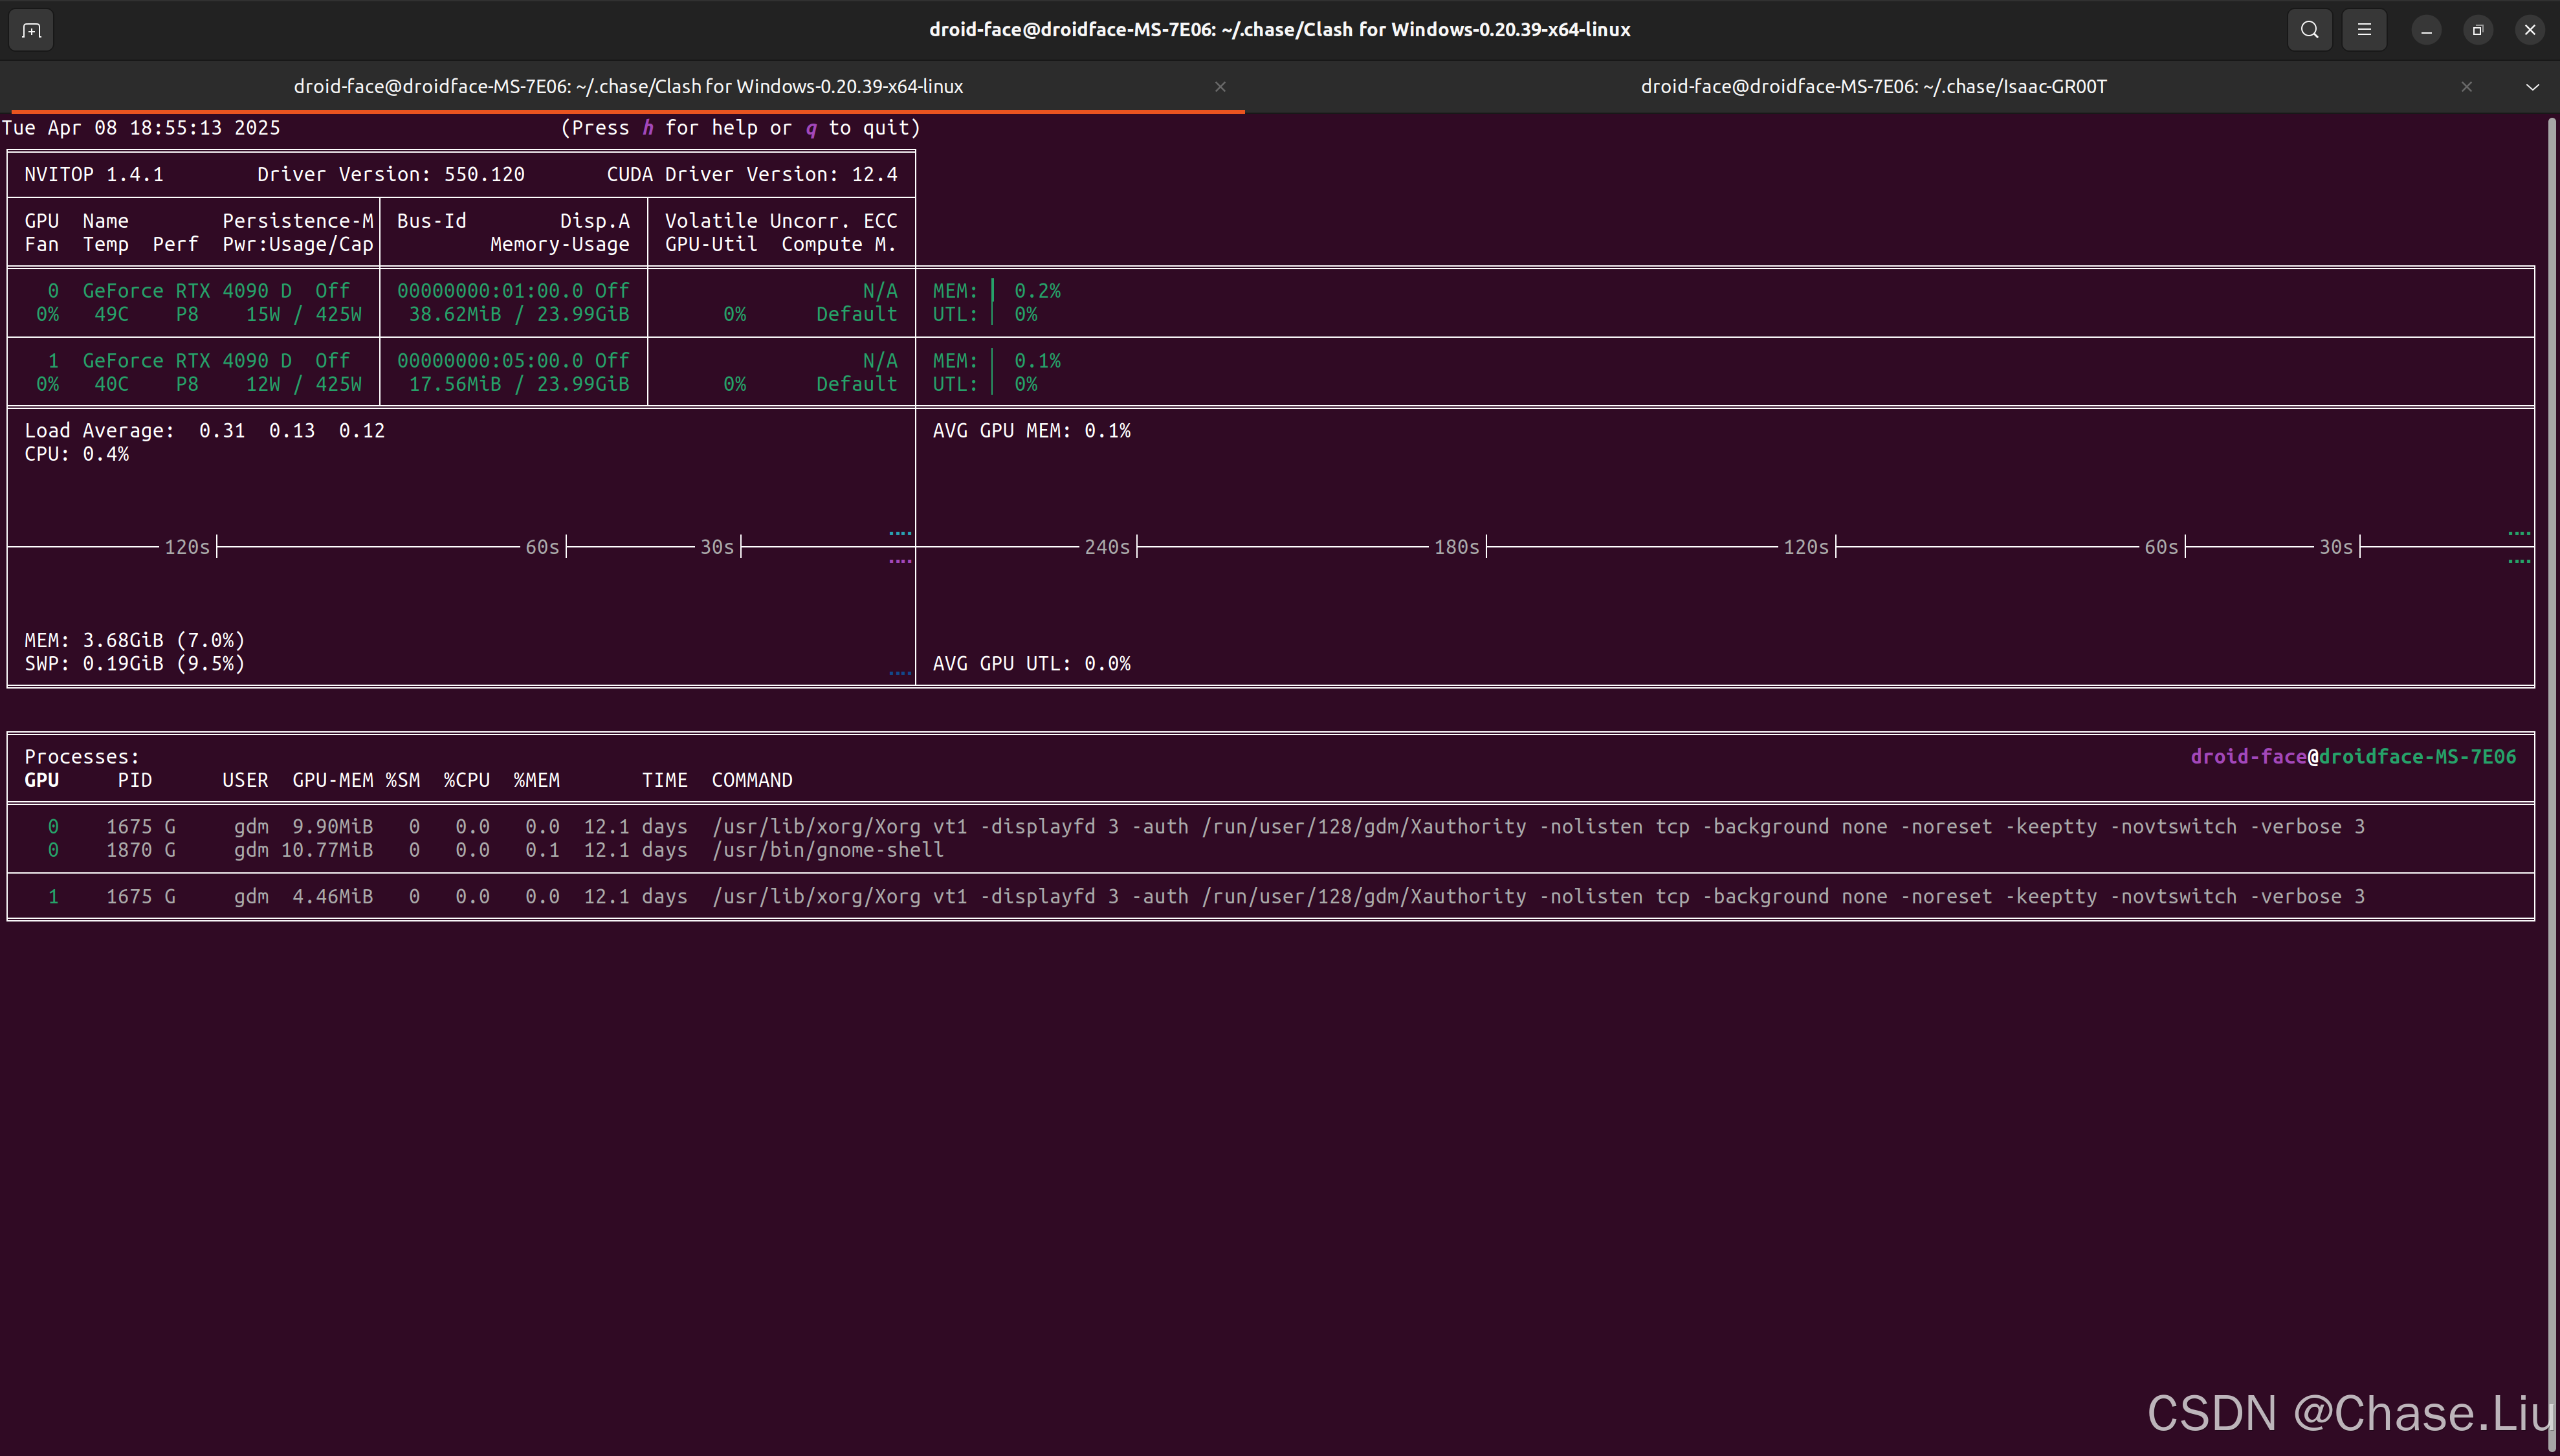
Task: Click GPU 0 GeForce RTX 4090 D row
Action: tap(187, 291)
